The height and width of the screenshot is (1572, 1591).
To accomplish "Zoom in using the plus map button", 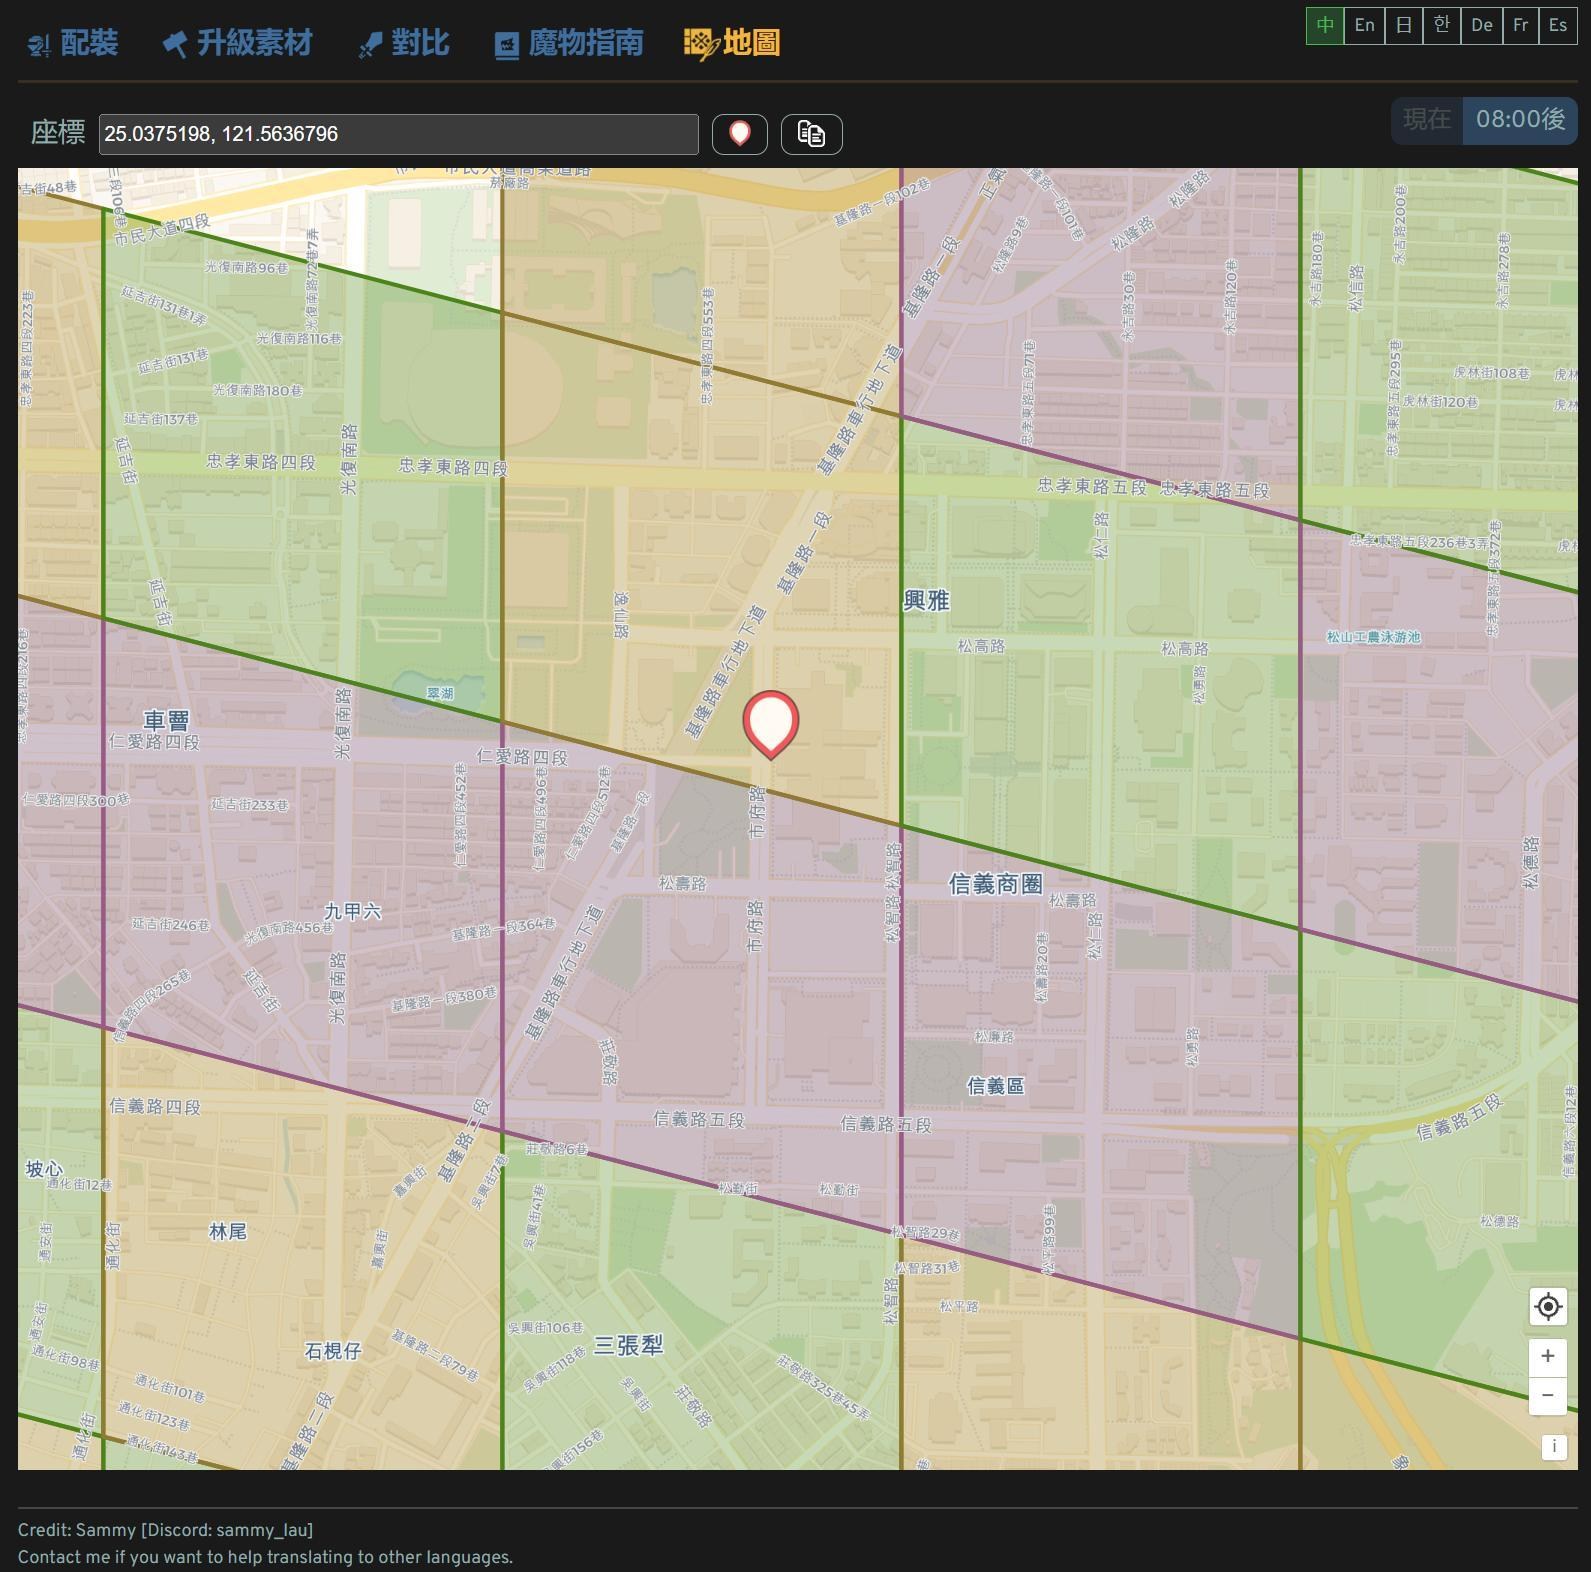I will 1547,1356.
